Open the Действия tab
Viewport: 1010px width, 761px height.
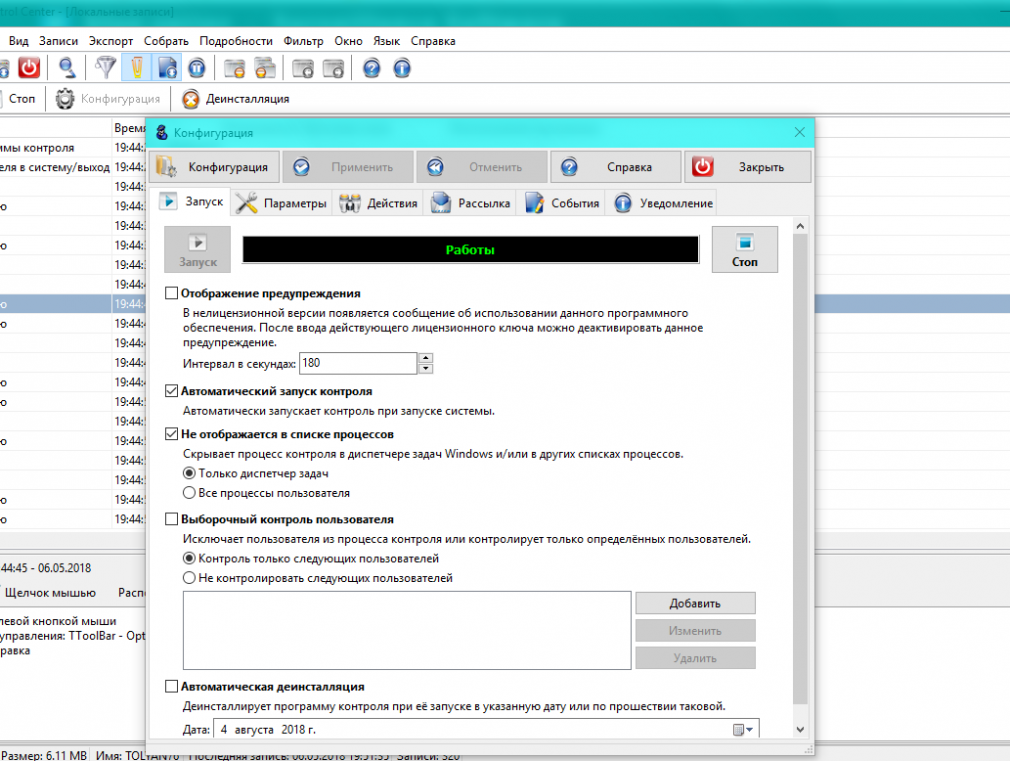point(378,204)
